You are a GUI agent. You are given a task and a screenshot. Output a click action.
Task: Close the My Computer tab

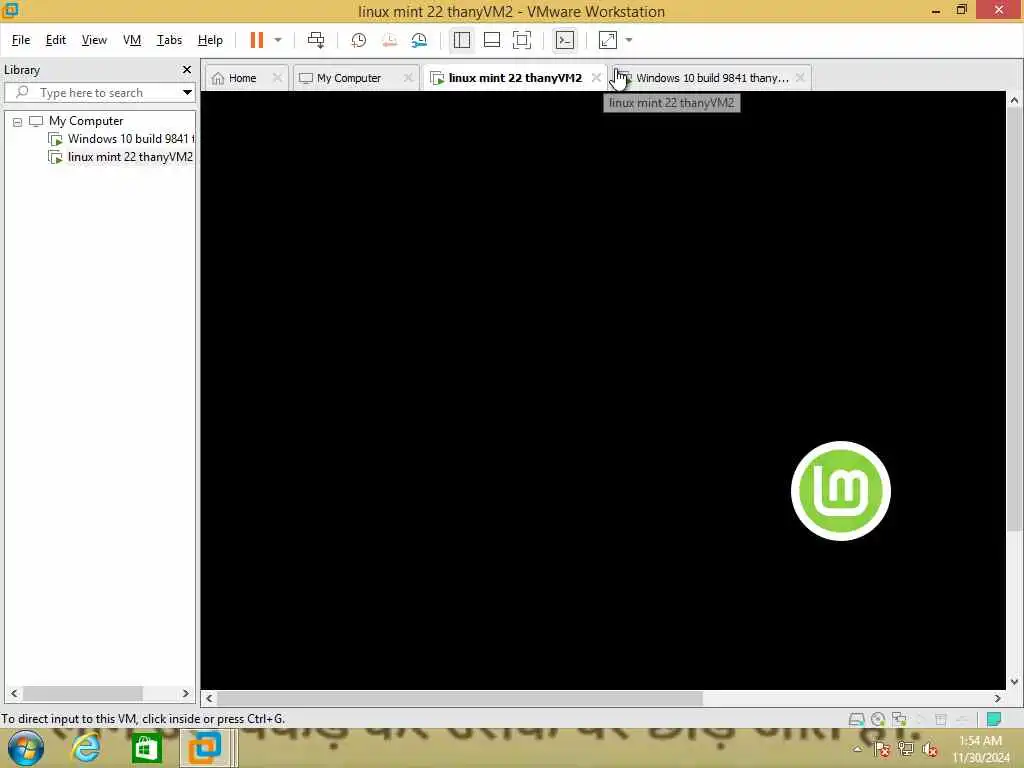pyautogui.click(x=408, y=78)
